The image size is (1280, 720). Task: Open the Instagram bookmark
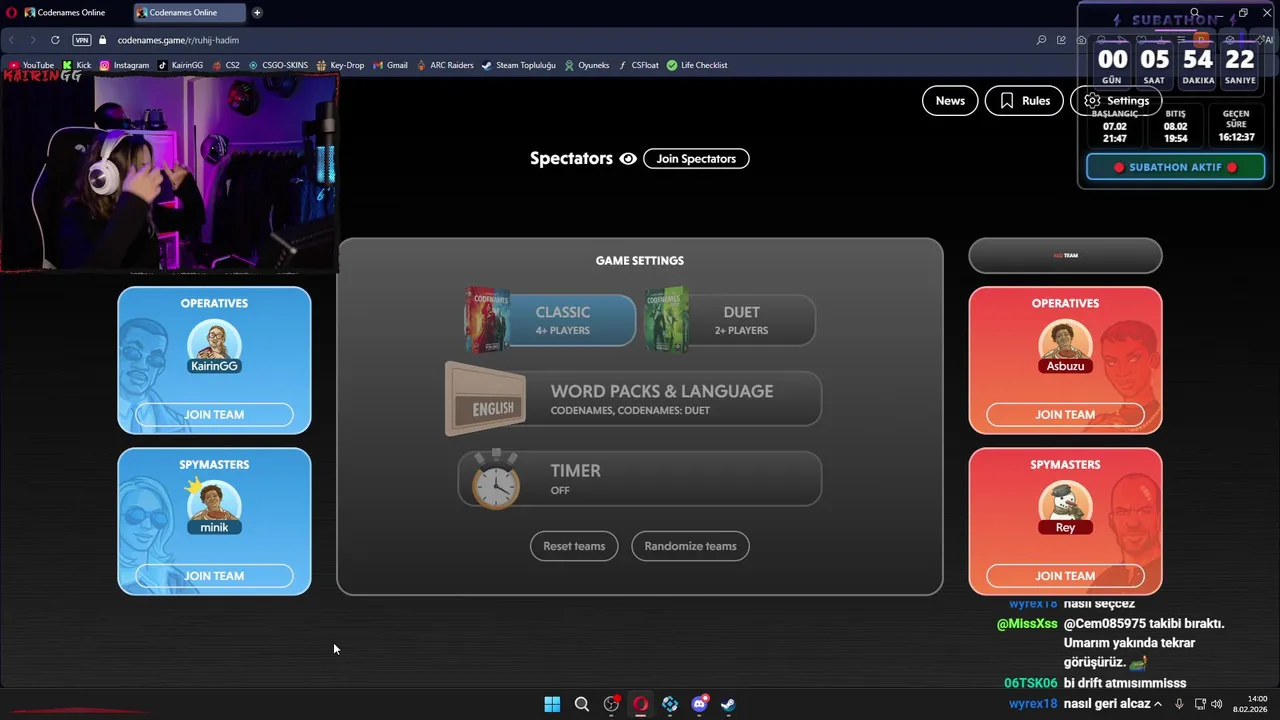pos(124,65)
